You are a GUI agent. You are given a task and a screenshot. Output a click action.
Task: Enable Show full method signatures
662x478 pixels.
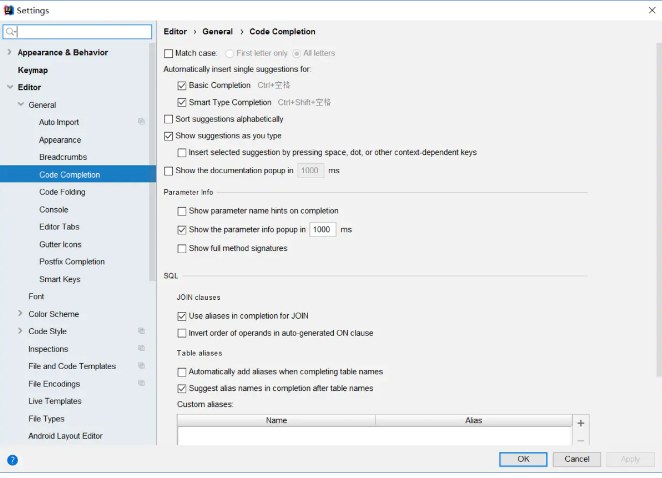[182, 248]
